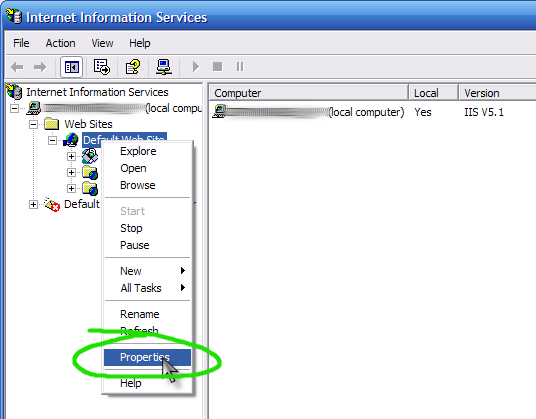Image resolution: width=536 pixels, height=419 pixels.
Task: Collapse the Web Sites tree node
Action: pyautogui.click(x=33, y=124)
